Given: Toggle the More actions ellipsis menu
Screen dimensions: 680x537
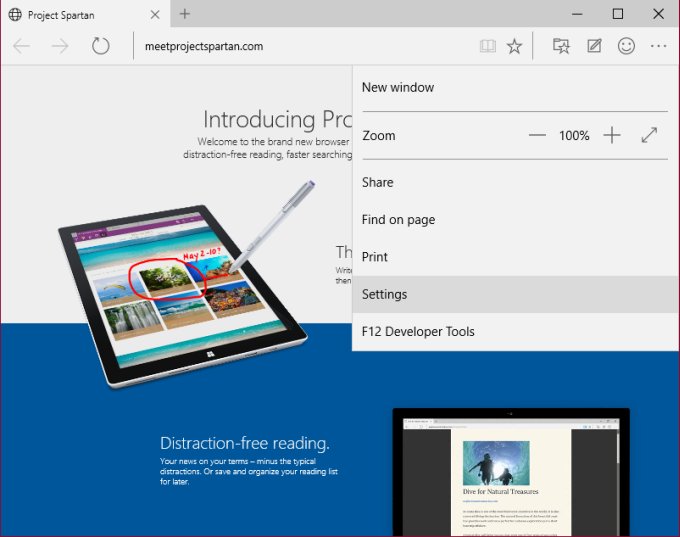Looking at the screenshot, I should (x=658, y=46).
